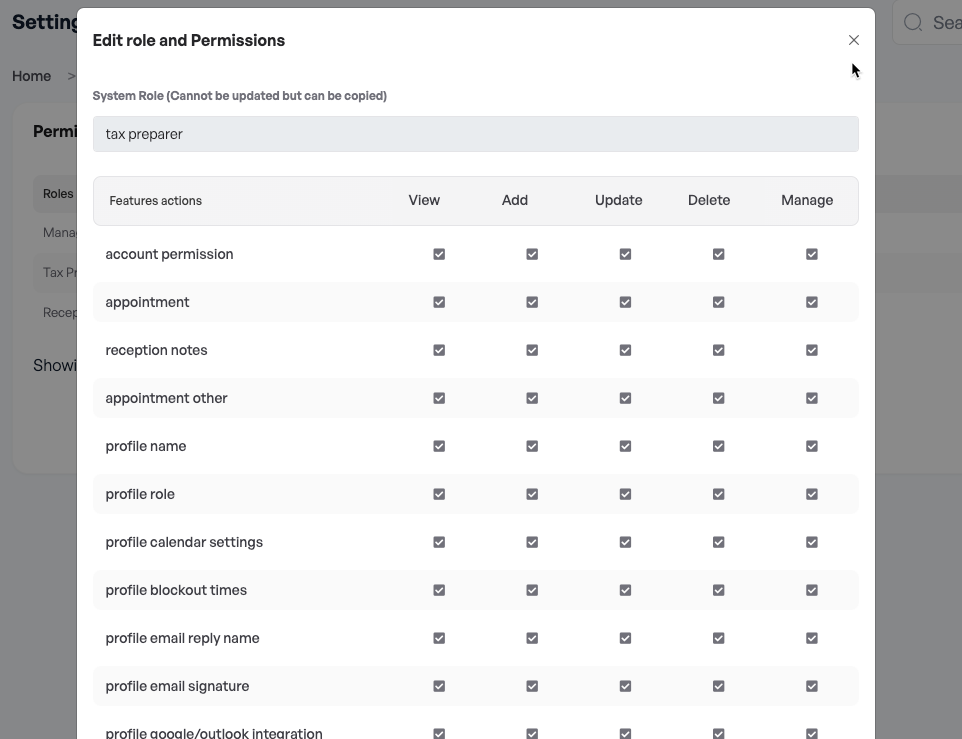This screenshot has height=739, width=962.
Task: Toggle View for appointment other
Action: (x=439, y=398)
